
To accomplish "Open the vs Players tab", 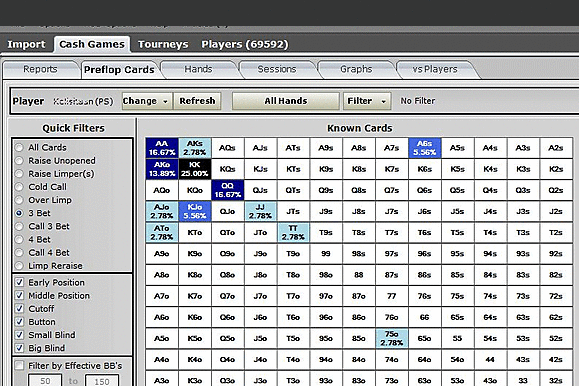I will point(435,69).
